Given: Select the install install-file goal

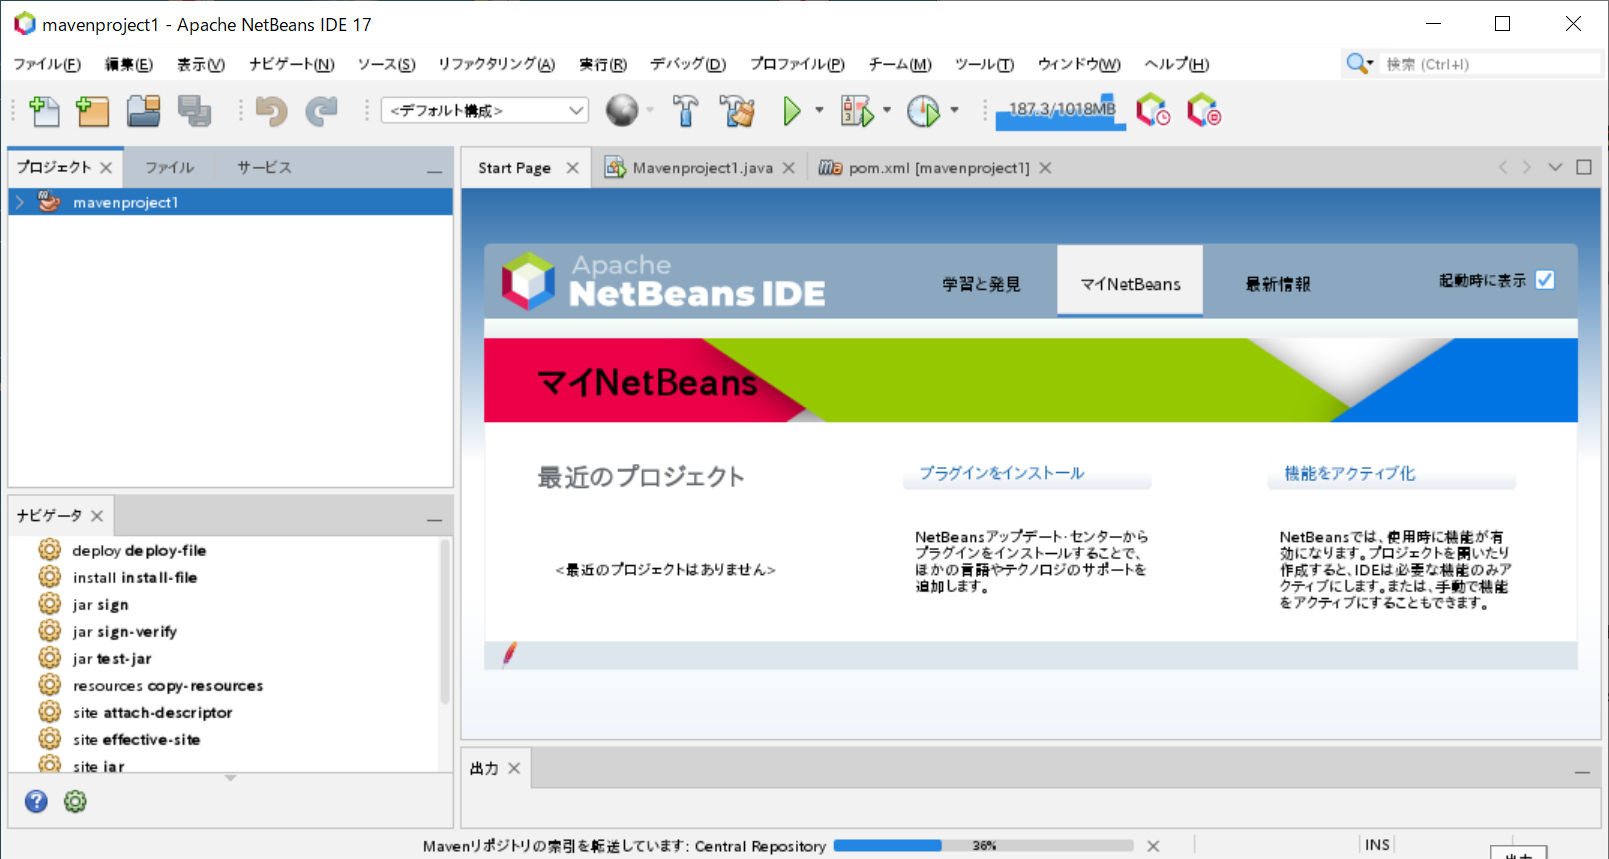Looking at the screenshot, I should pos(135,577).
